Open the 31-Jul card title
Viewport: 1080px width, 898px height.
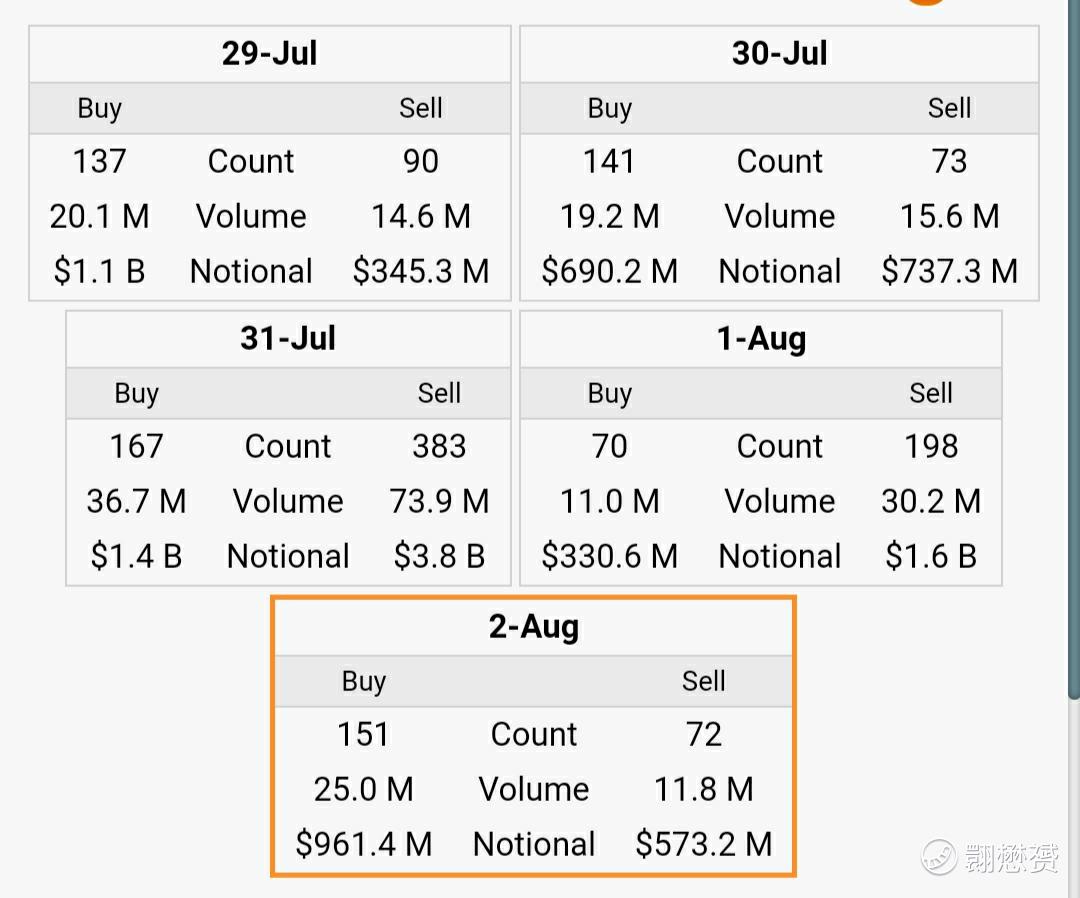point(288,339)
